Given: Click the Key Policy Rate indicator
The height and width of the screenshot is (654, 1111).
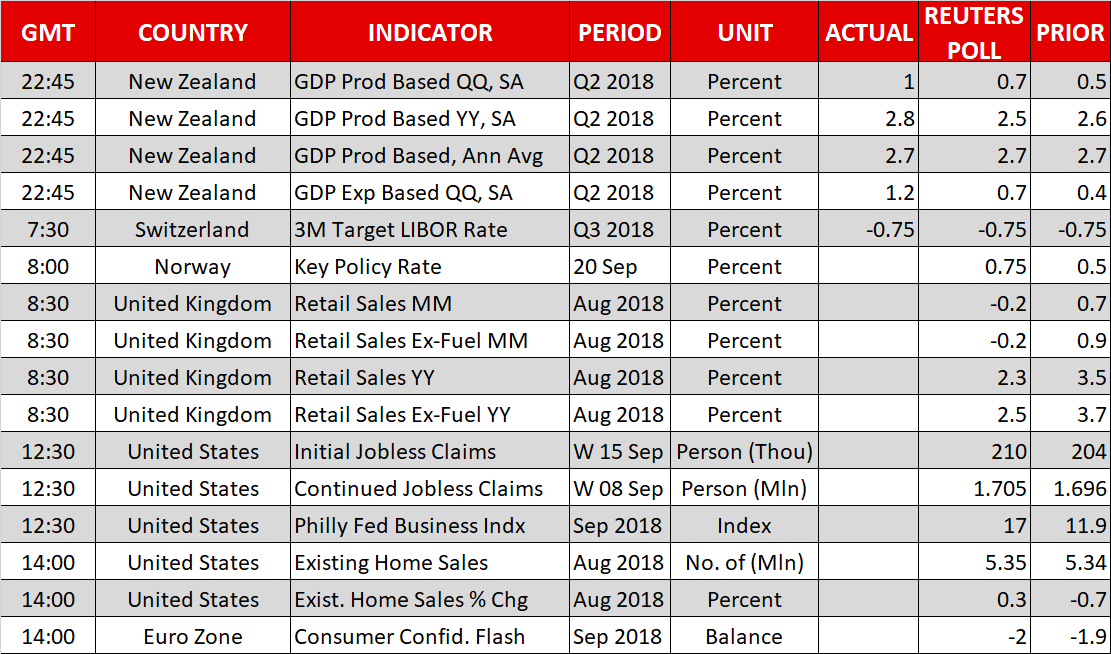Looking at the screenshot, I should [x=368, y=267].
